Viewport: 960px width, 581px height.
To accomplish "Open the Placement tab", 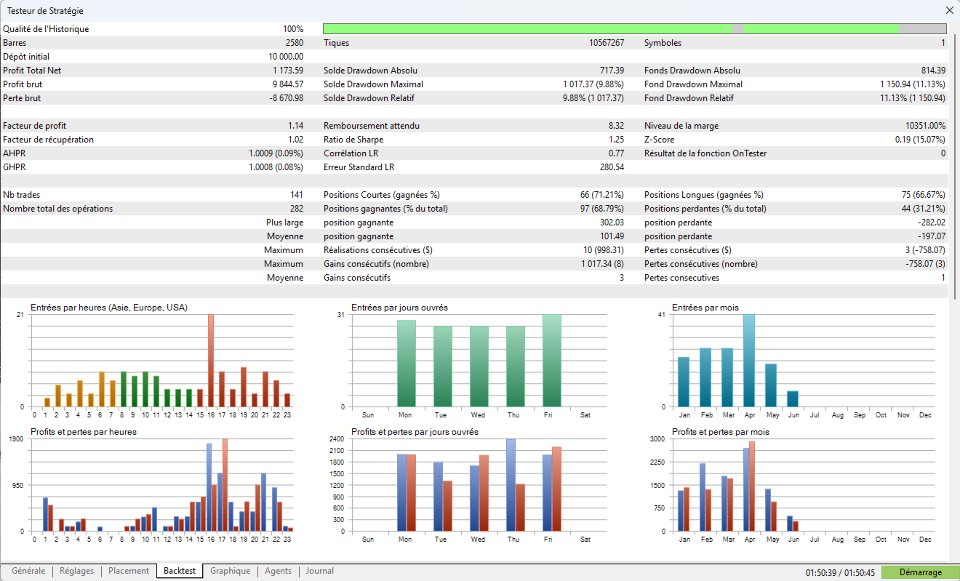I will click(129, 571).
